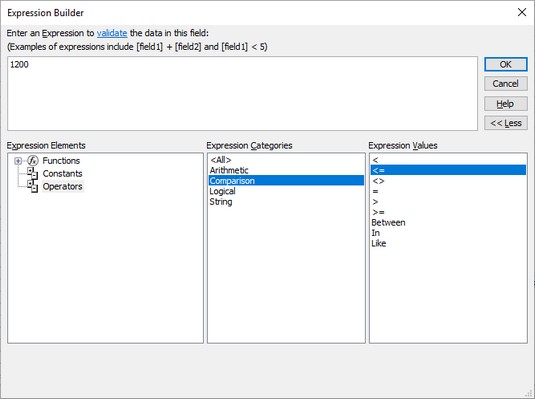Select the Between operator value

(x=448, y=223)
